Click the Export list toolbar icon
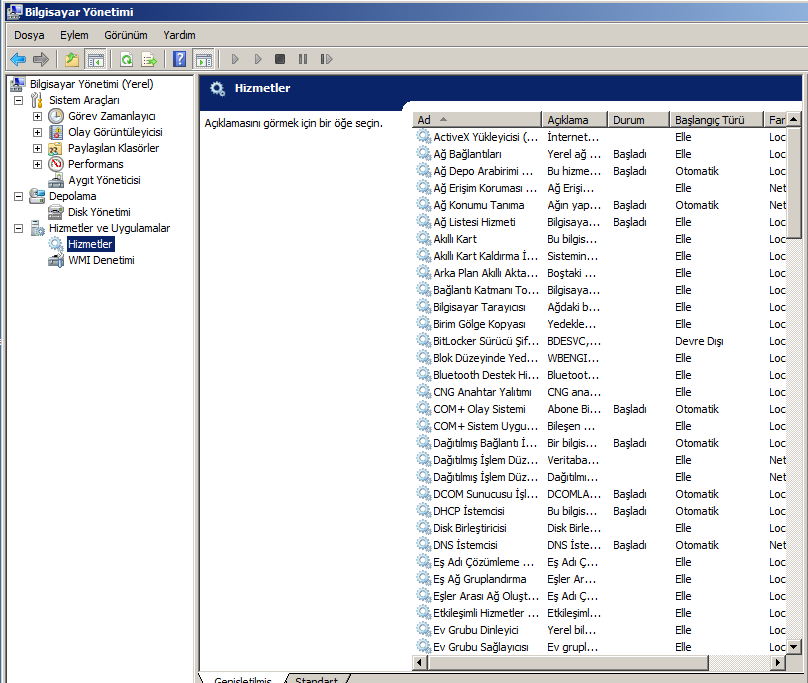Image resolution: width=808 pixels, height=683 pixels. coord(149,59)
